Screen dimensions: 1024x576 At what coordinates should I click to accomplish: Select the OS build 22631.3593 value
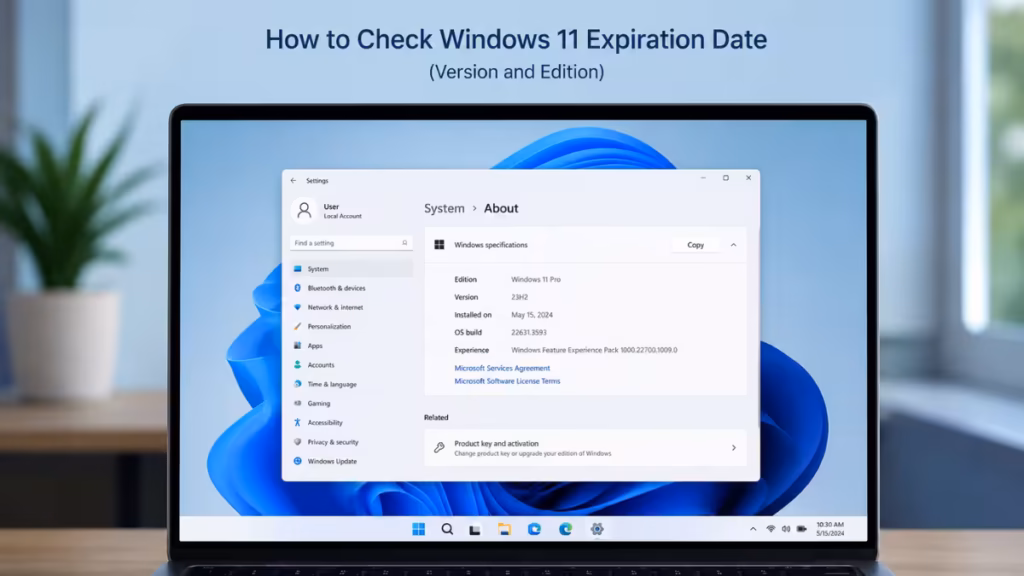pyautogui.click(x=528, y=332)
